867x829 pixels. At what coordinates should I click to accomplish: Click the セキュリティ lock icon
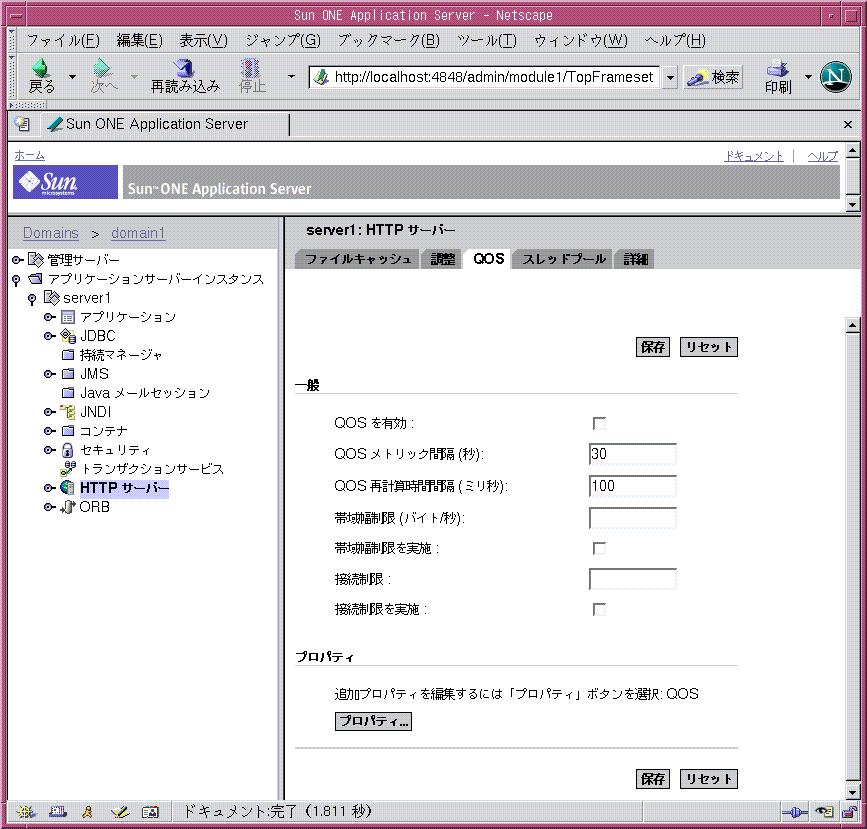tap(67, 450)
